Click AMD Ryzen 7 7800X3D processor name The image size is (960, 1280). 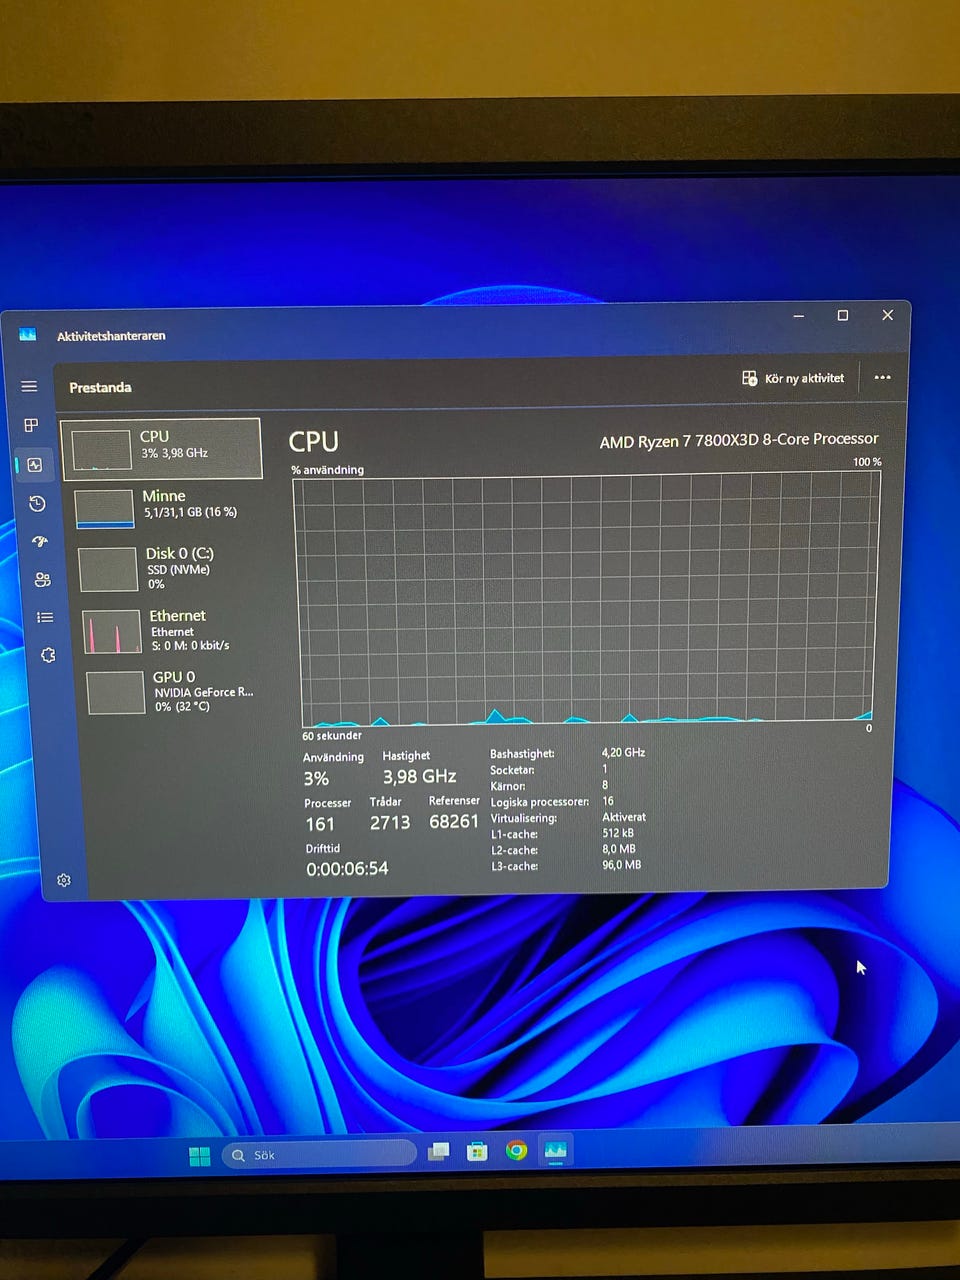click(739, 440)
